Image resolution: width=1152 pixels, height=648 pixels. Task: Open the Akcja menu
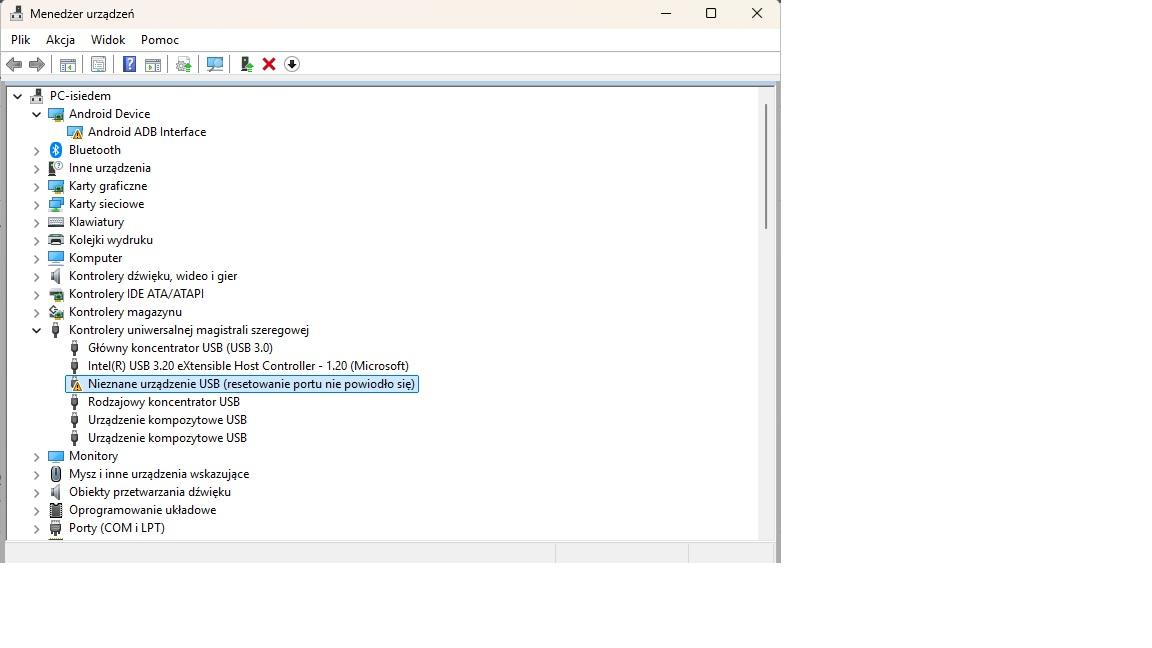[x=60, y=40]
